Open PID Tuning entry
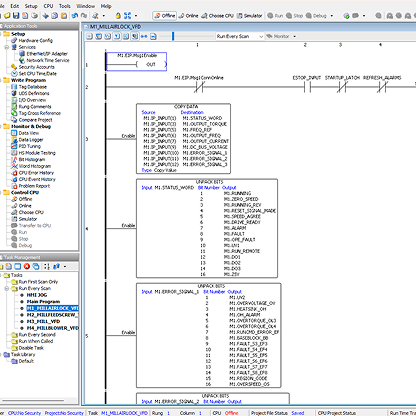The height and width of the screenshot is (416, 416). [30, 146]
